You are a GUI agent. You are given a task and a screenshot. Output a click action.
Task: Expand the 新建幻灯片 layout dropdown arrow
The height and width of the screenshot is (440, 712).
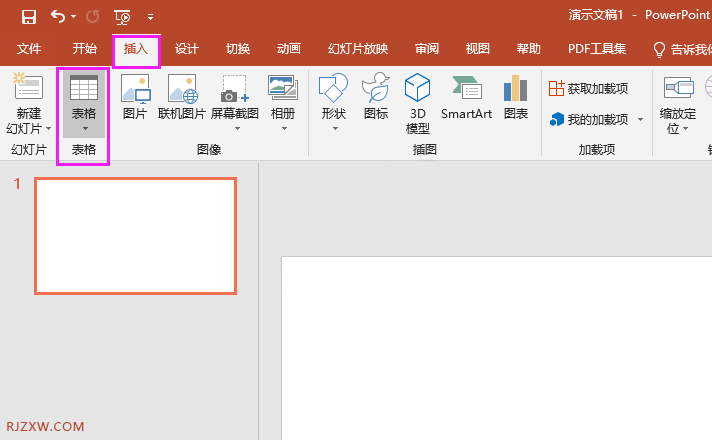click(48, 129)
